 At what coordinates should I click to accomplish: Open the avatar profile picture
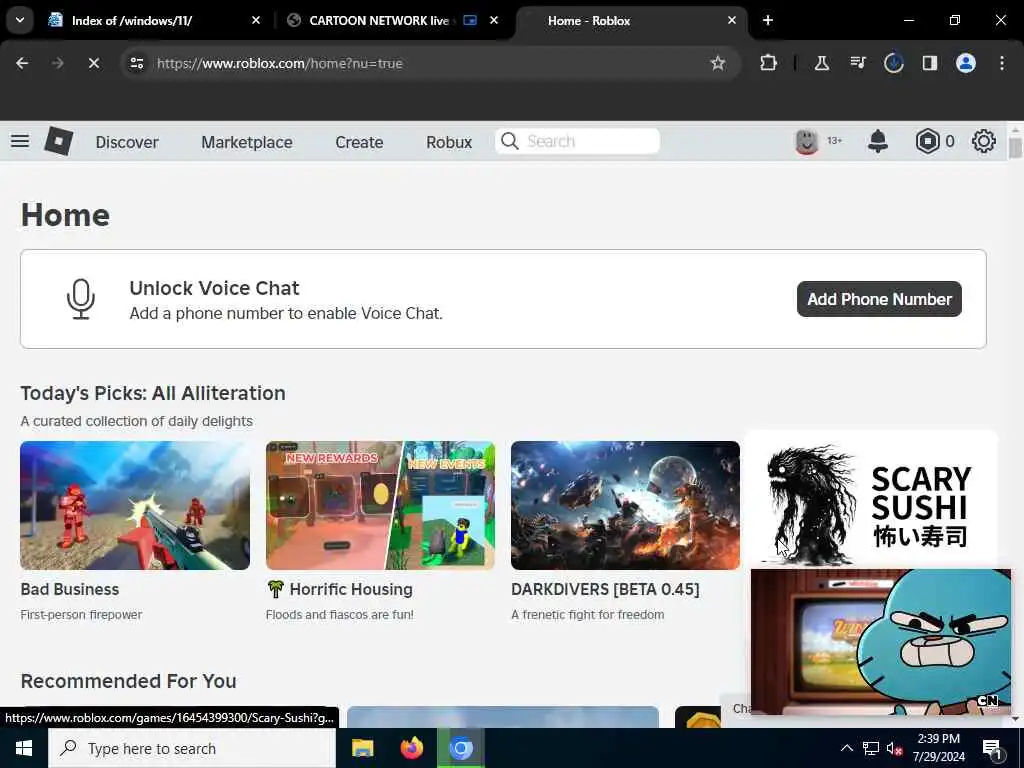point(807,141)
